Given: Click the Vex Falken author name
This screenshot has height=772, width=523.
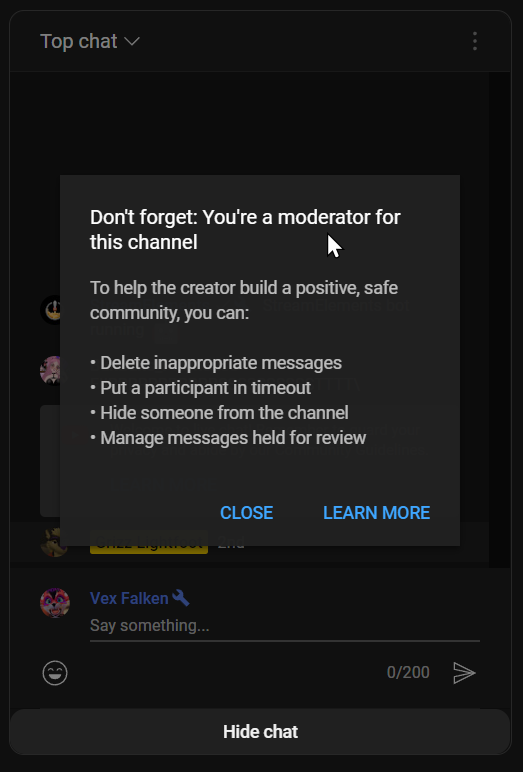Looking at the screenshot, I should (x=129, y=598).
